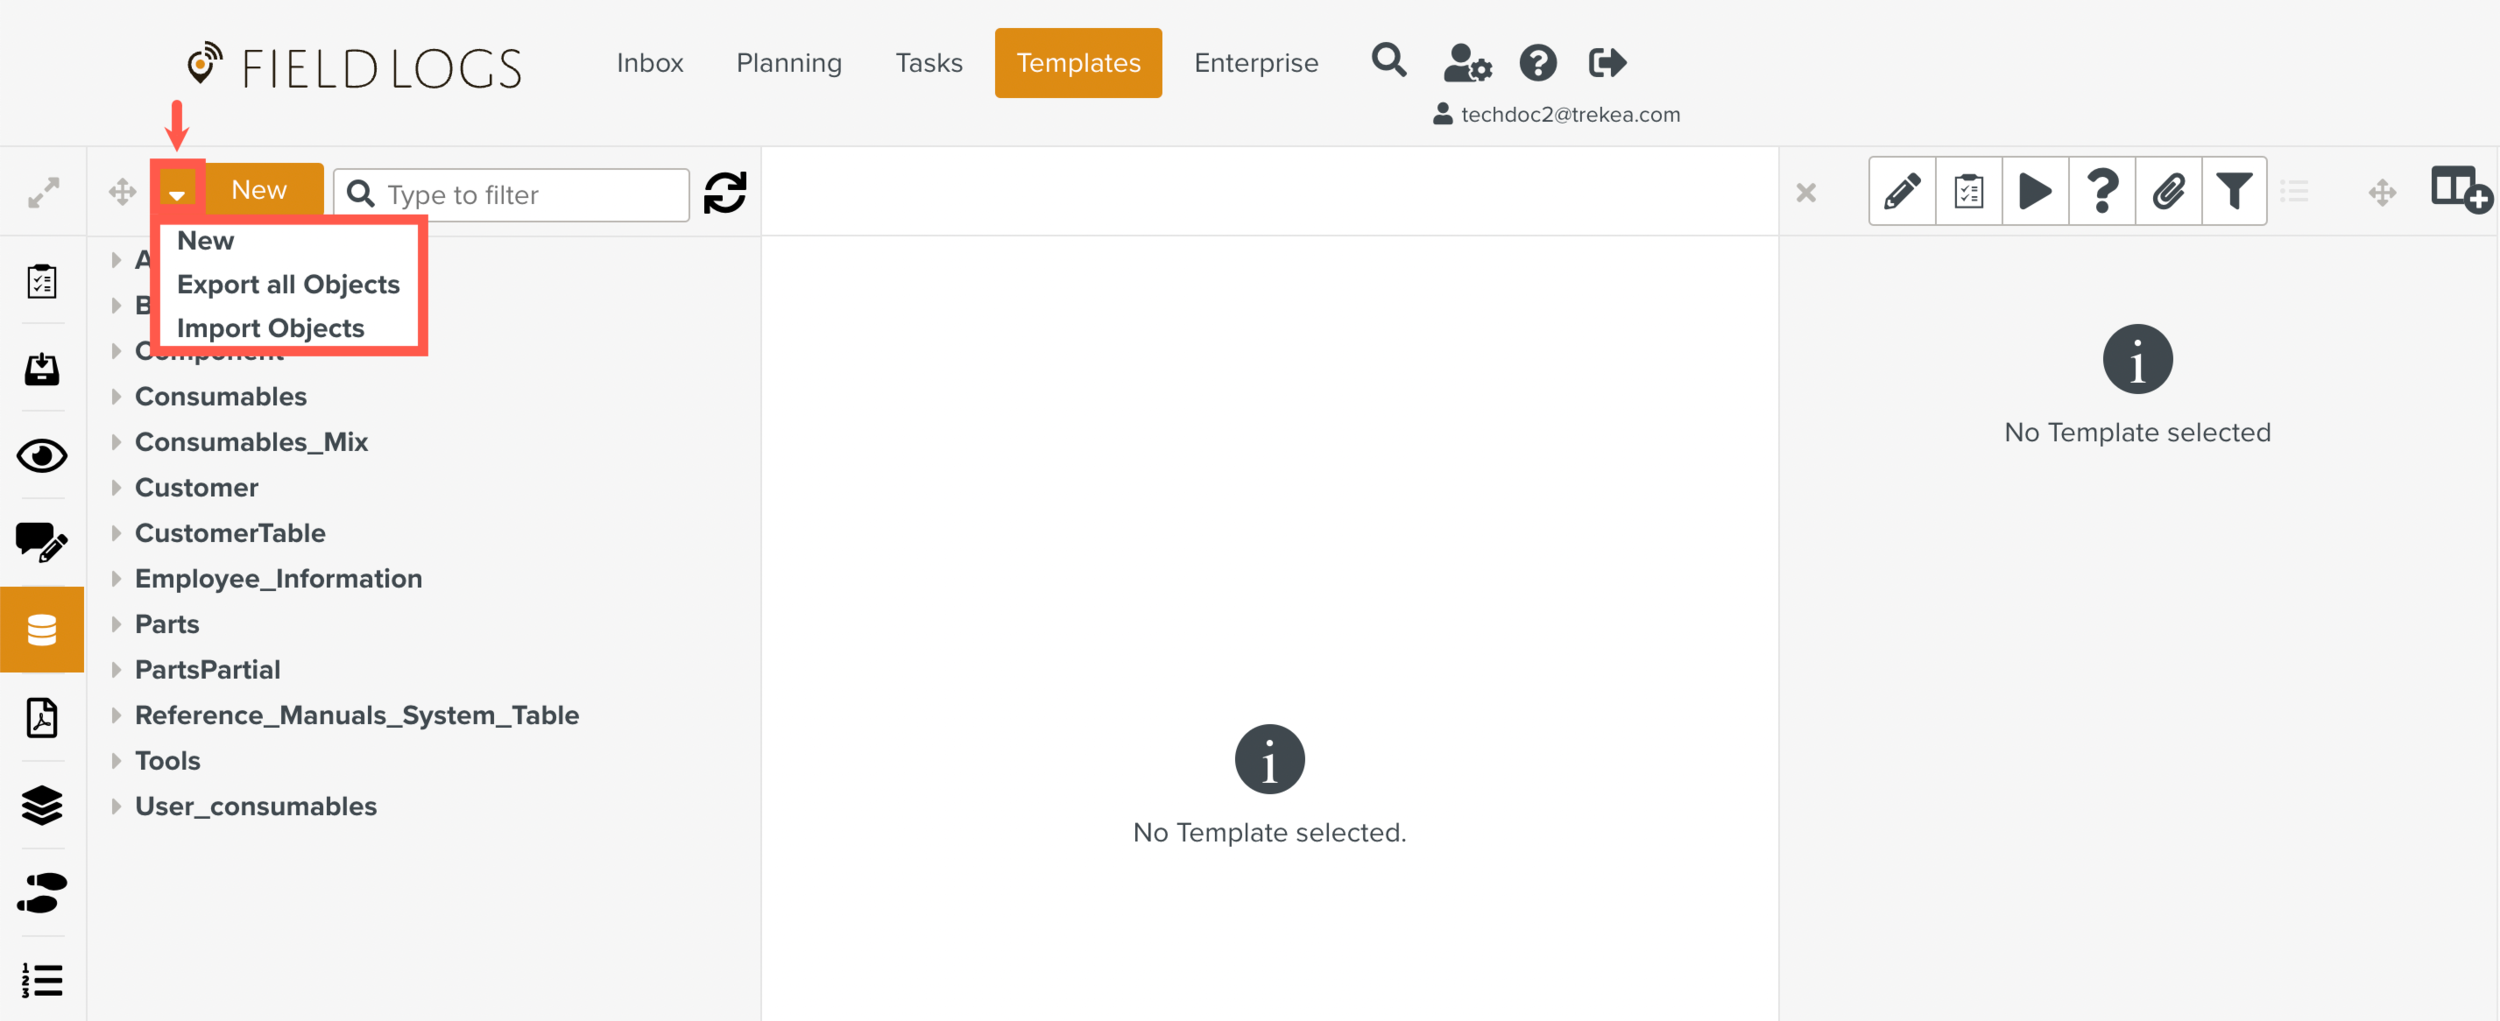Click the eye preview icon in the sidebar

41,457
